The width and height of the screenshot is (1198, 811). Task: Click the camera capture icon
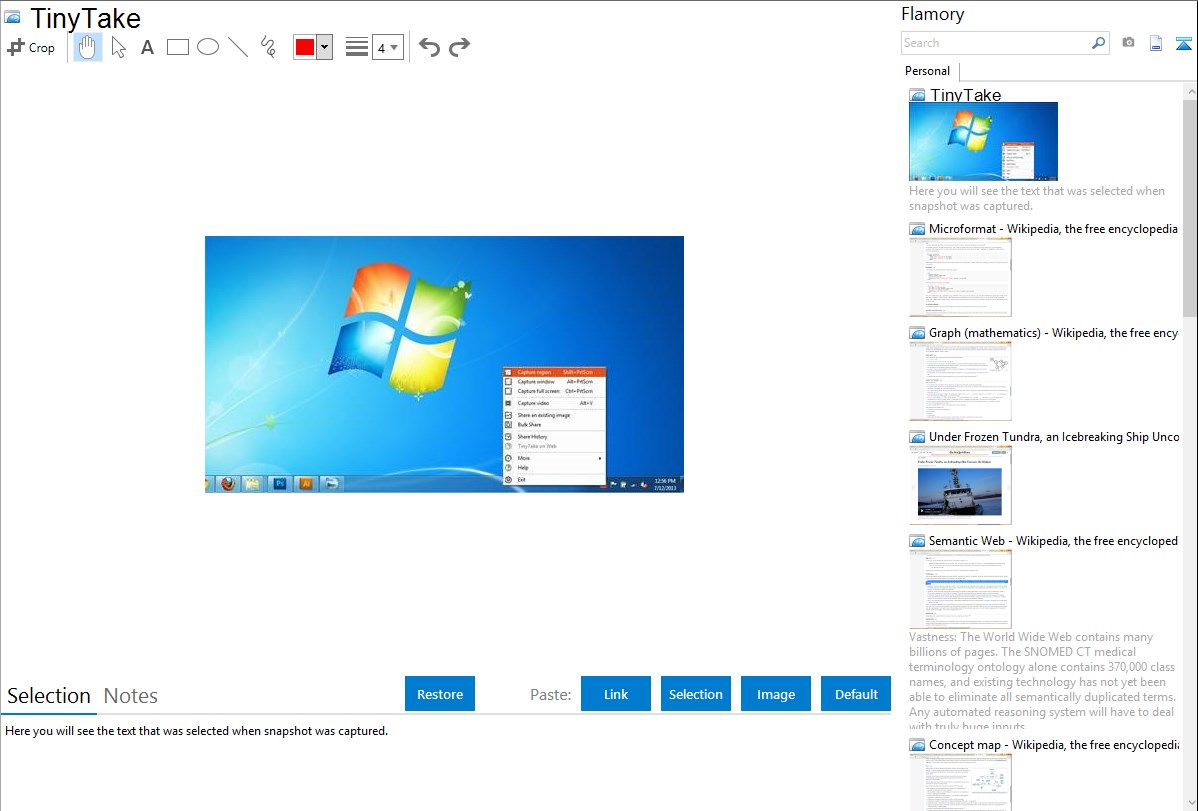point(1128,43)
